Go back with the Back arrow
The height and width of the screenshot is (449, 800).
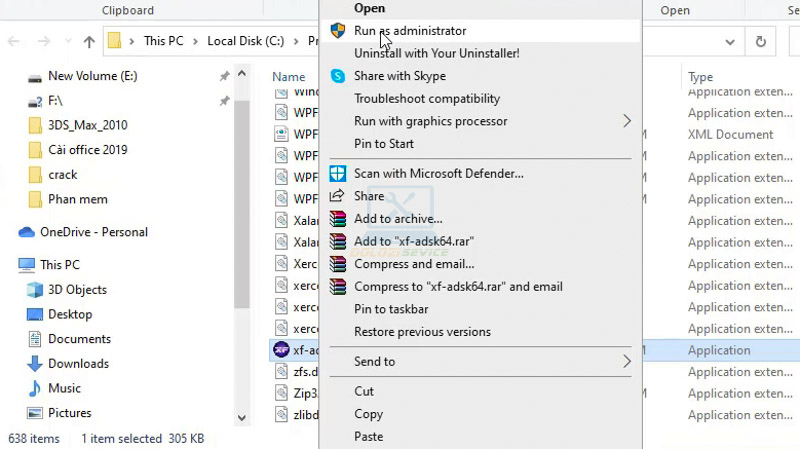tap(14, 41)
